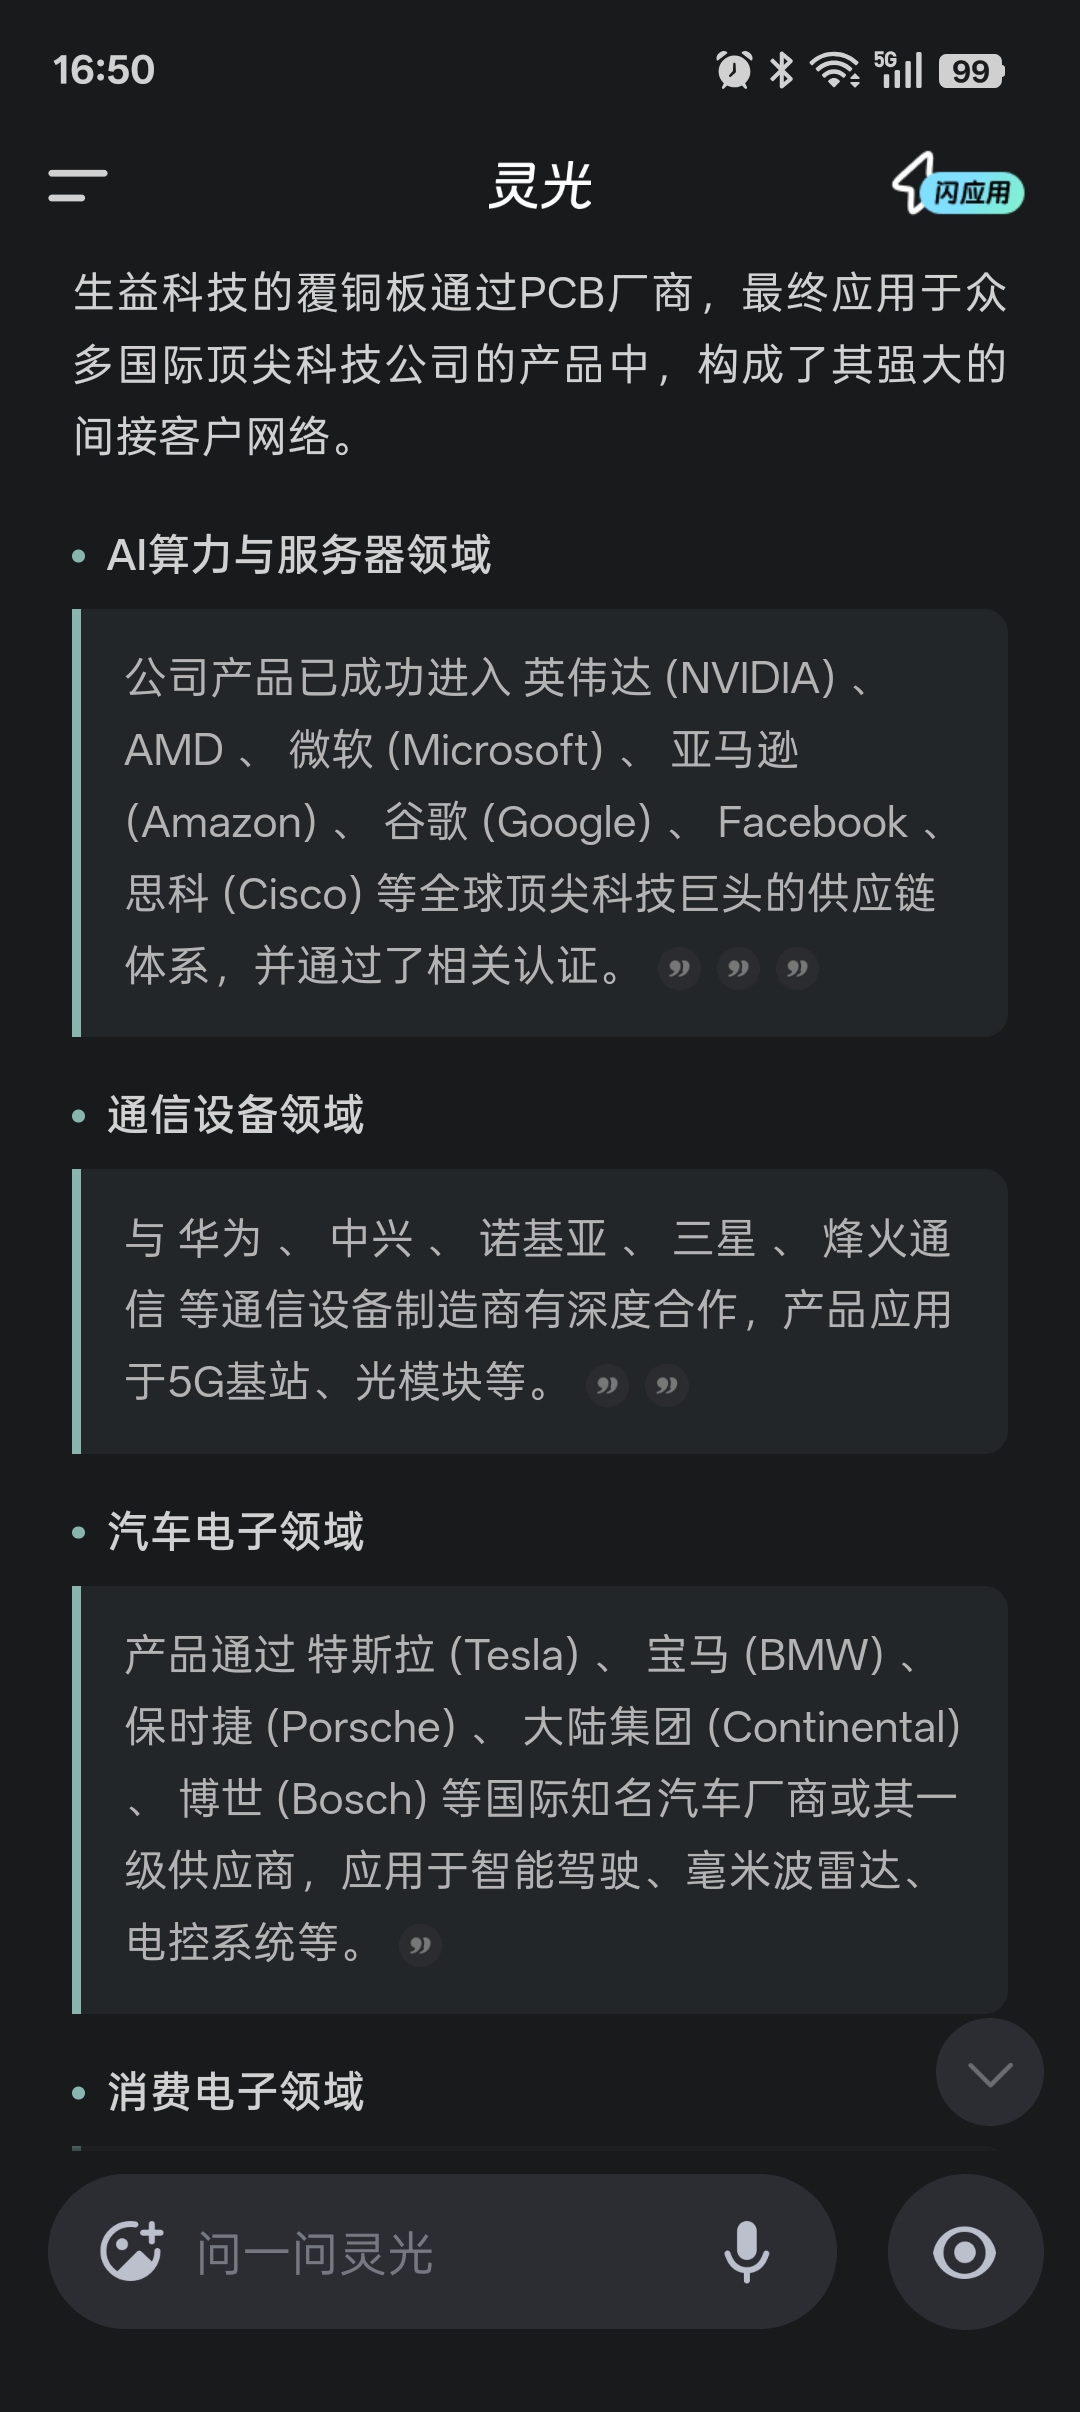The width and height of the screenshot is (1080, 2412).
Task: Open first citation quote after 并通过了相关认证
Action: click(x=679, y=968)
